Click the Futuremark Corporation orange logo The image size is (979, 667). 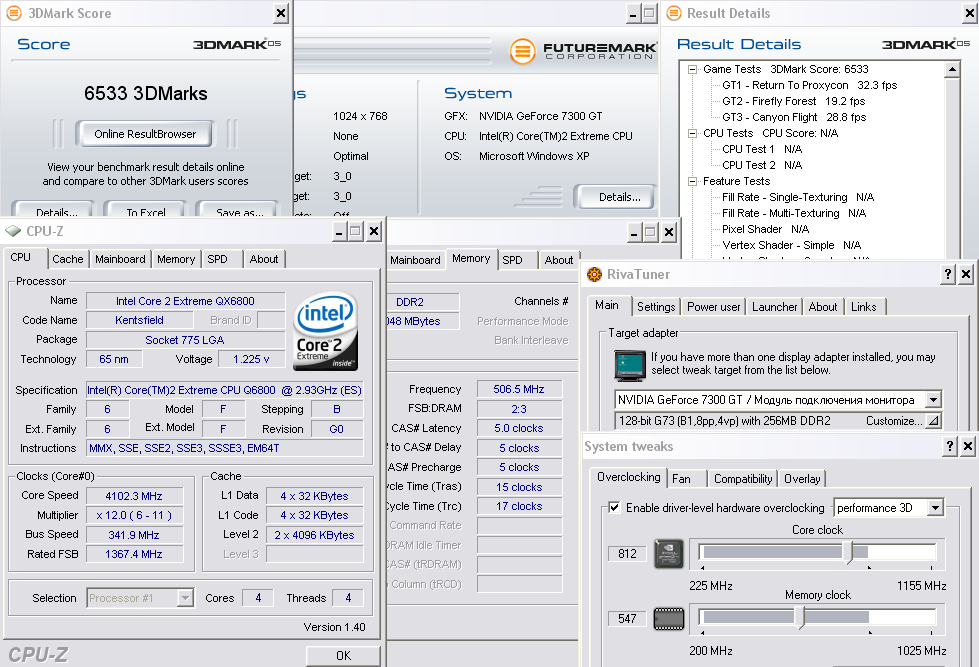[523, 51]
